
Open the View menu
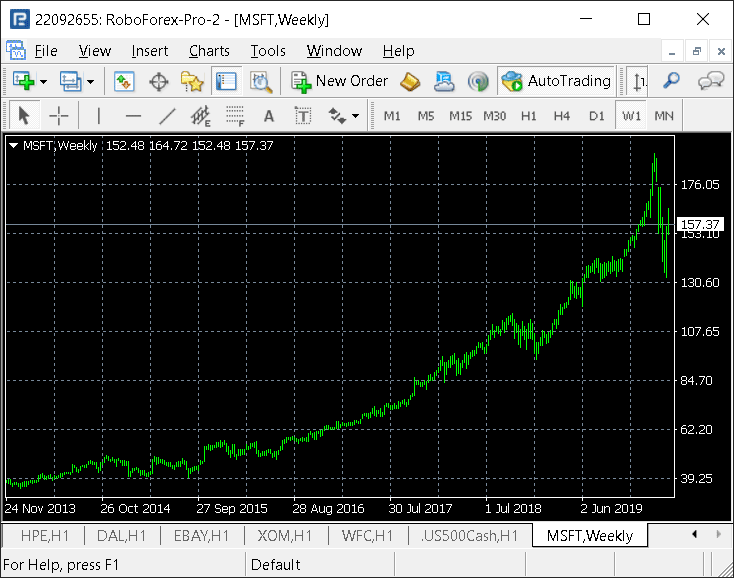(95, 51)
